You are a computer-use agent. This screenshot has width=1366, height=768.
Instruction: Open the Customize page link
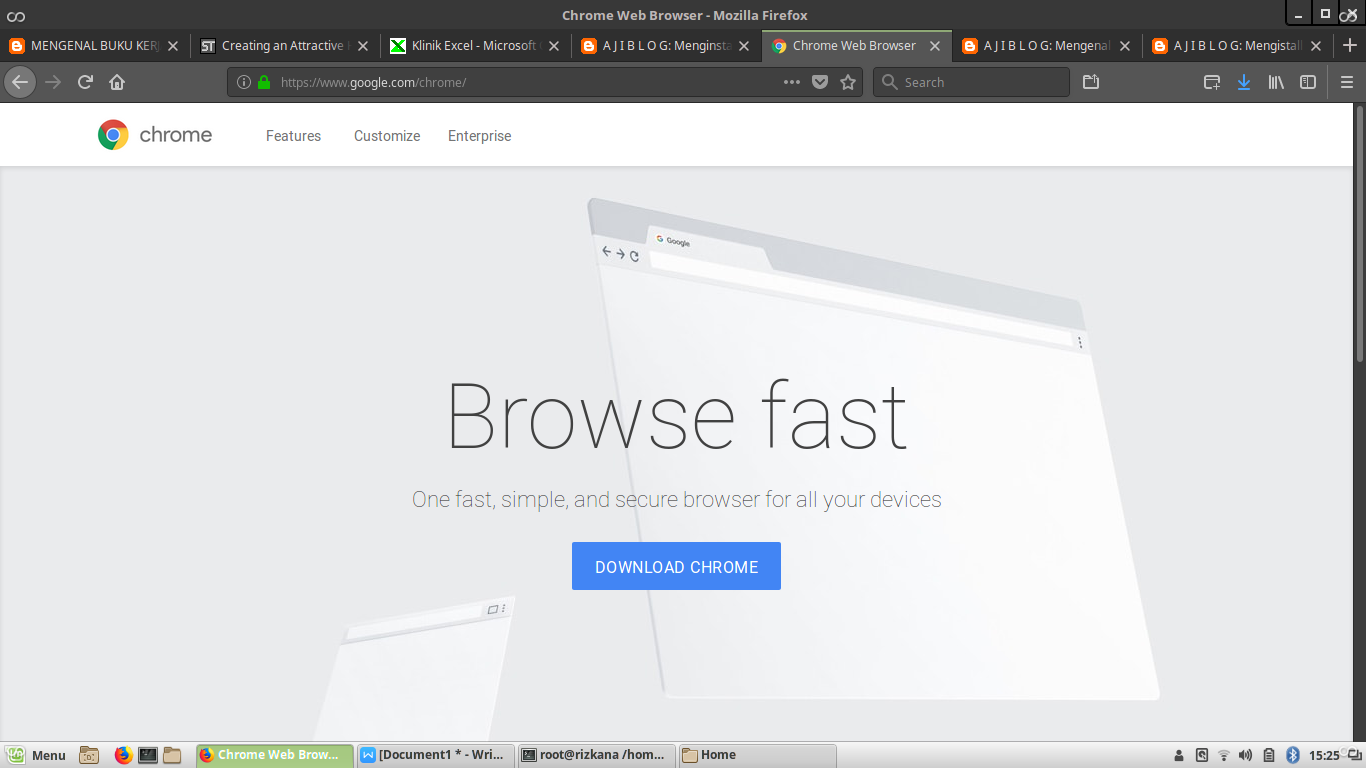pyautogui.click(x=387, y=136)
